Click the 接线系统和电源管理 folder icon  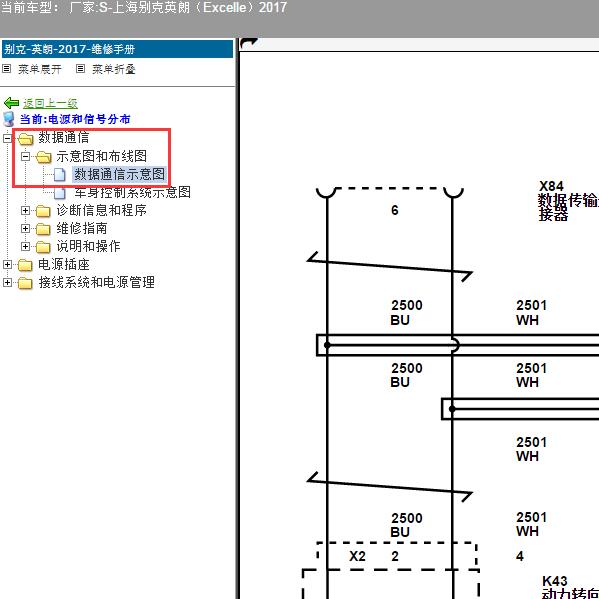coord(25,283)
